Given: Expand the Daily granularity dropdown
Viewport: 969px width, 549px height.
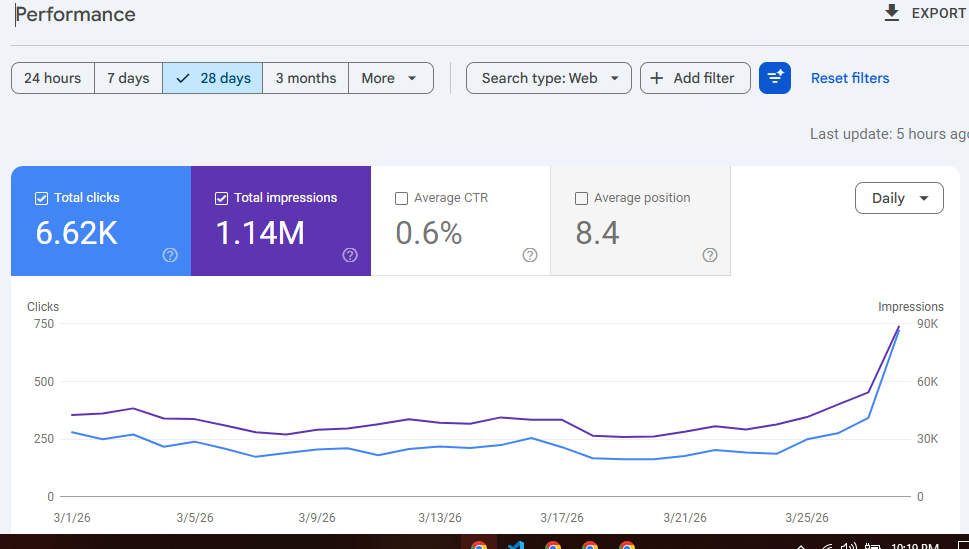Looking at the screenshot, I should point(899,198).
